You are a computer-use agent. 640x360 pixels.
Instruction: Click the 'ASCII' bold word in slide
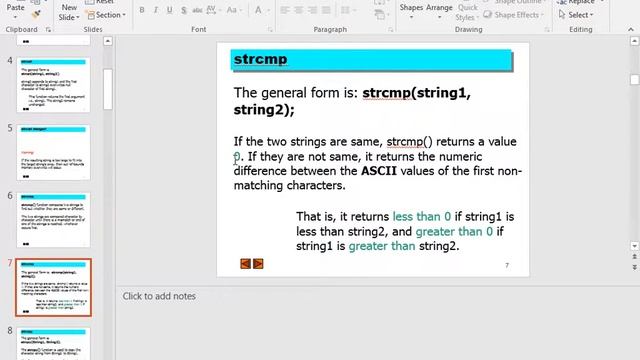click(x=379, y=171)
